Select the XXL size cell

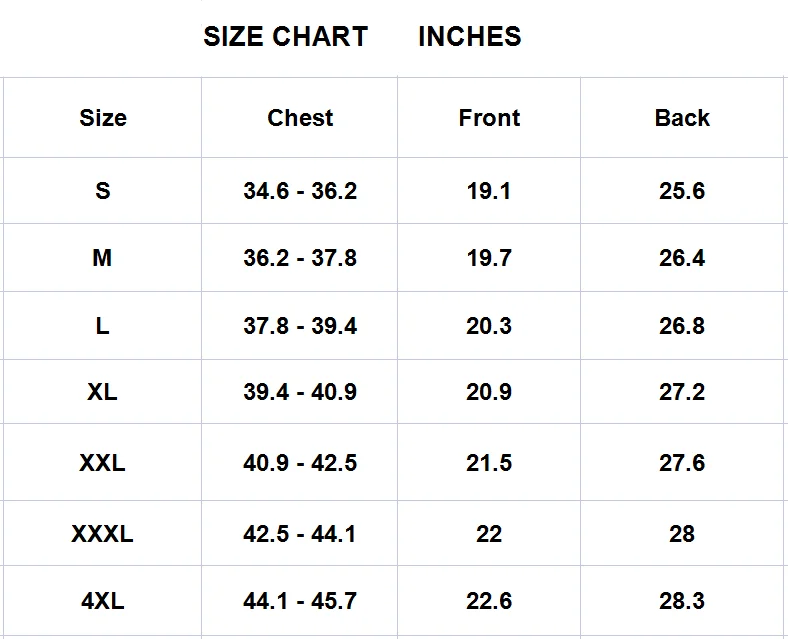(x=103, y=463)
